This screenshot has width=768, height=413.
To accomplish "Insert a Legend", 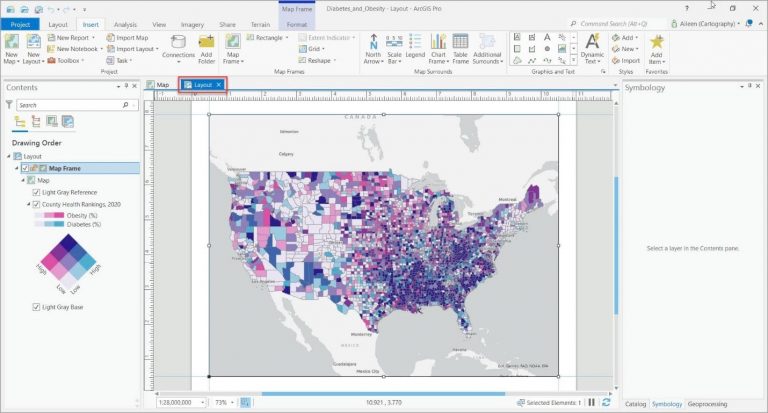I will tap(415, 47).
